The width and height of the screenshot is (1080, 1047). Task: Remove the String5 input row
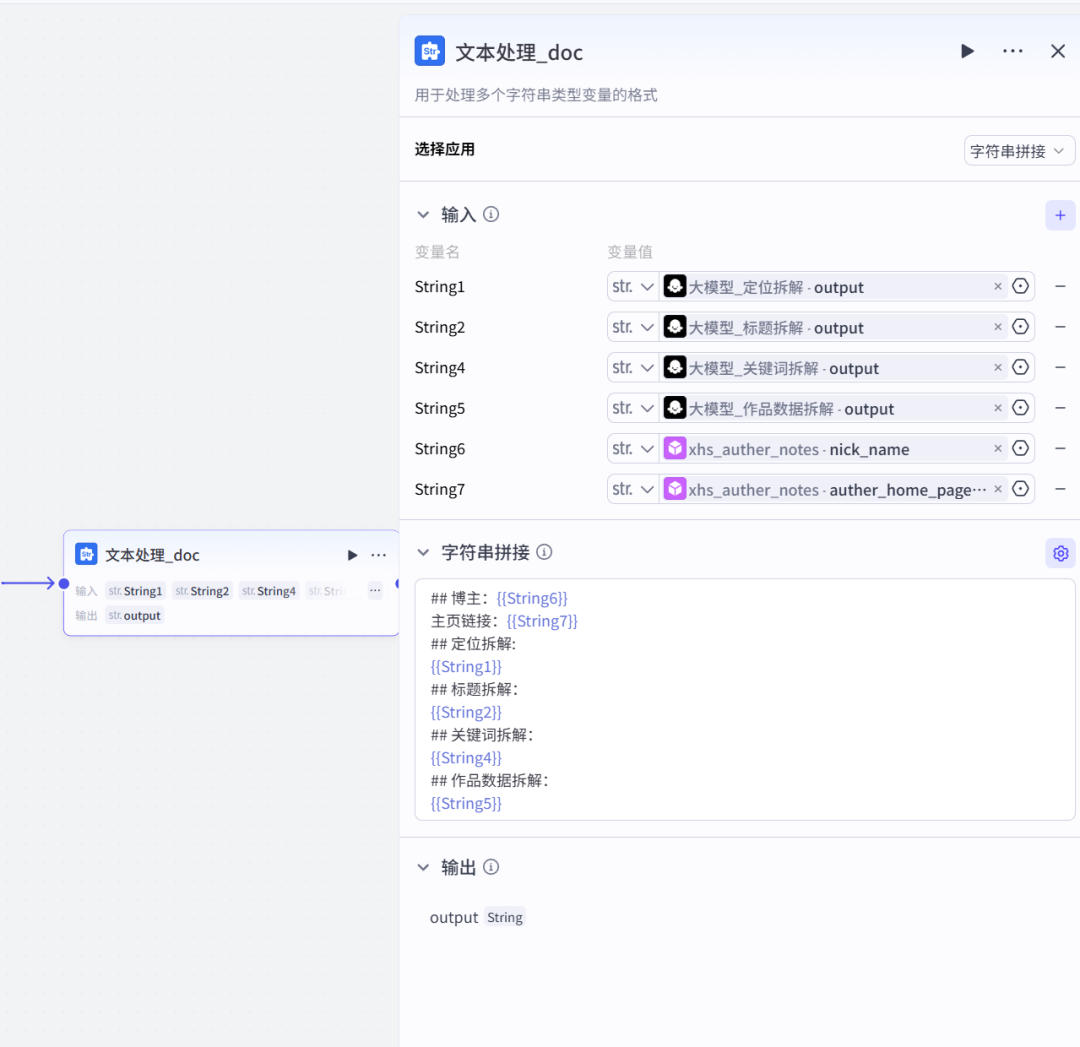[1060, 408]
